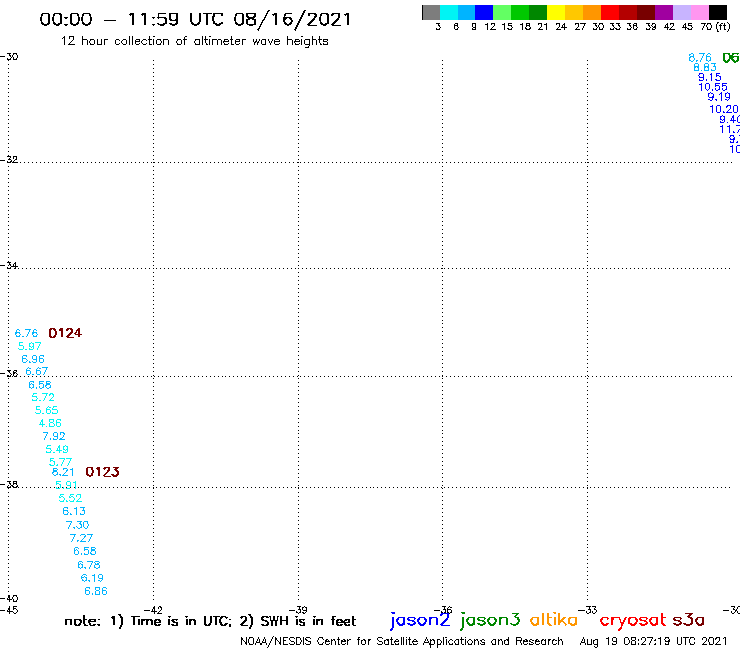Select the 6.67 reading
Image resolution: width=740 pixels, height=650 pixels.
point(37,371)
